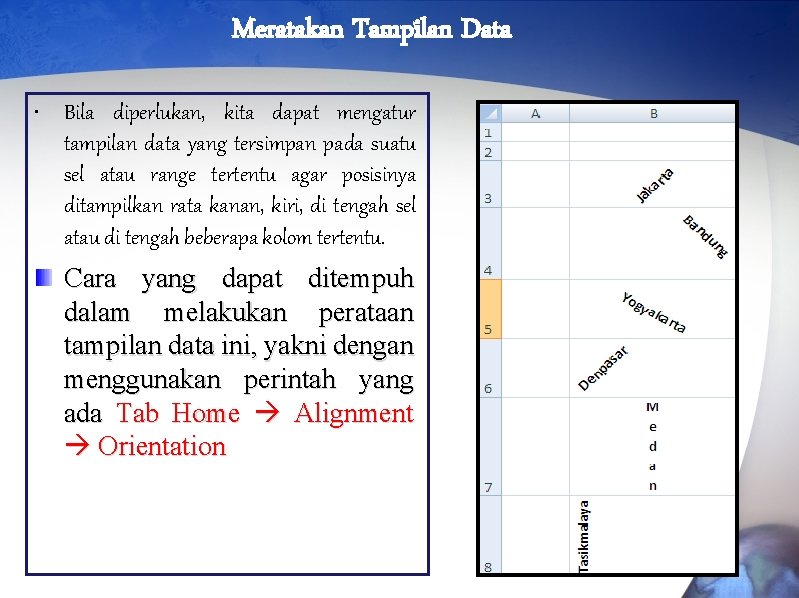799x598 pixels.
Task: Click the red text Tab Home
Action: coord(178,412)
